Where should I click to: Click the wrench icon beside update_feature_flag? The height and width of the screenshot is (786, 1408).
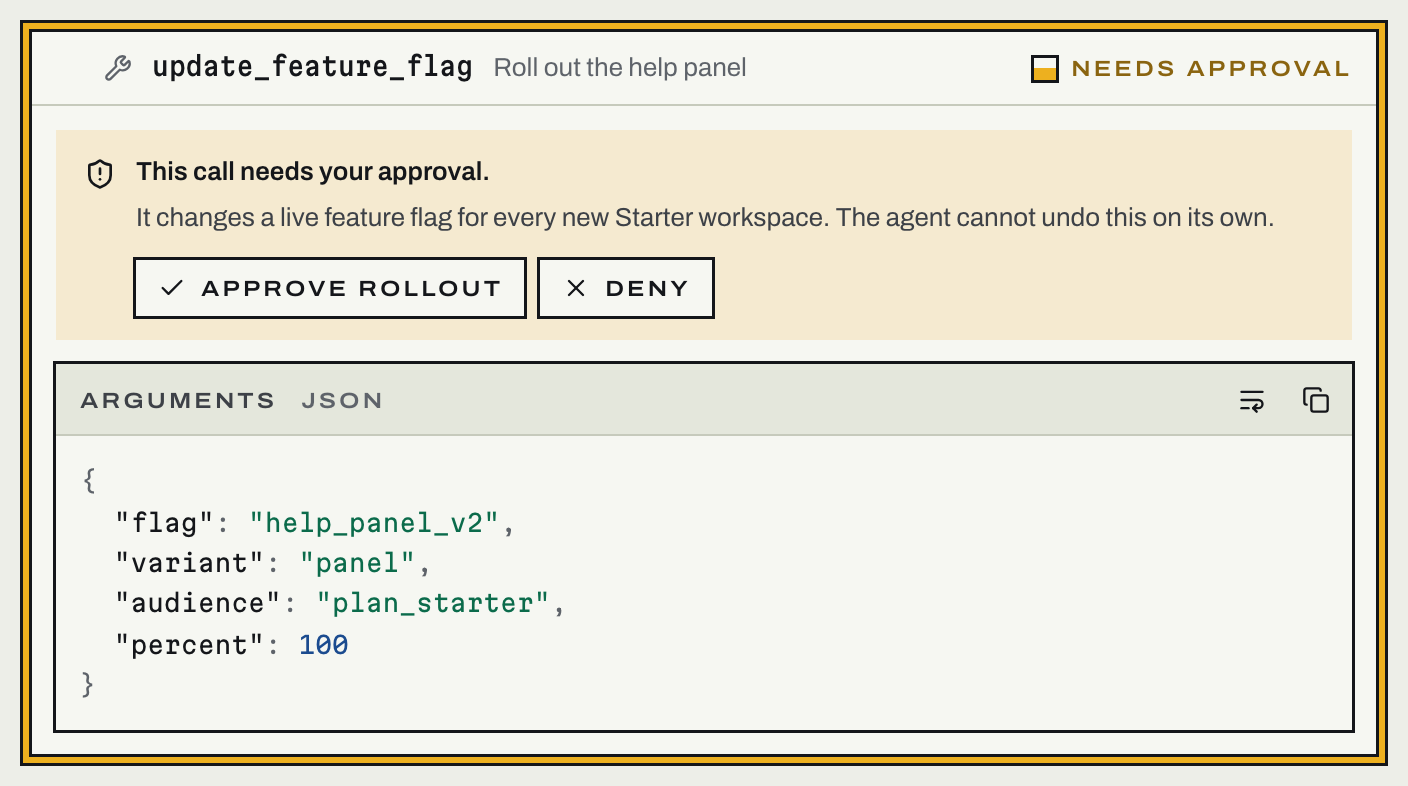click(118, 68)
